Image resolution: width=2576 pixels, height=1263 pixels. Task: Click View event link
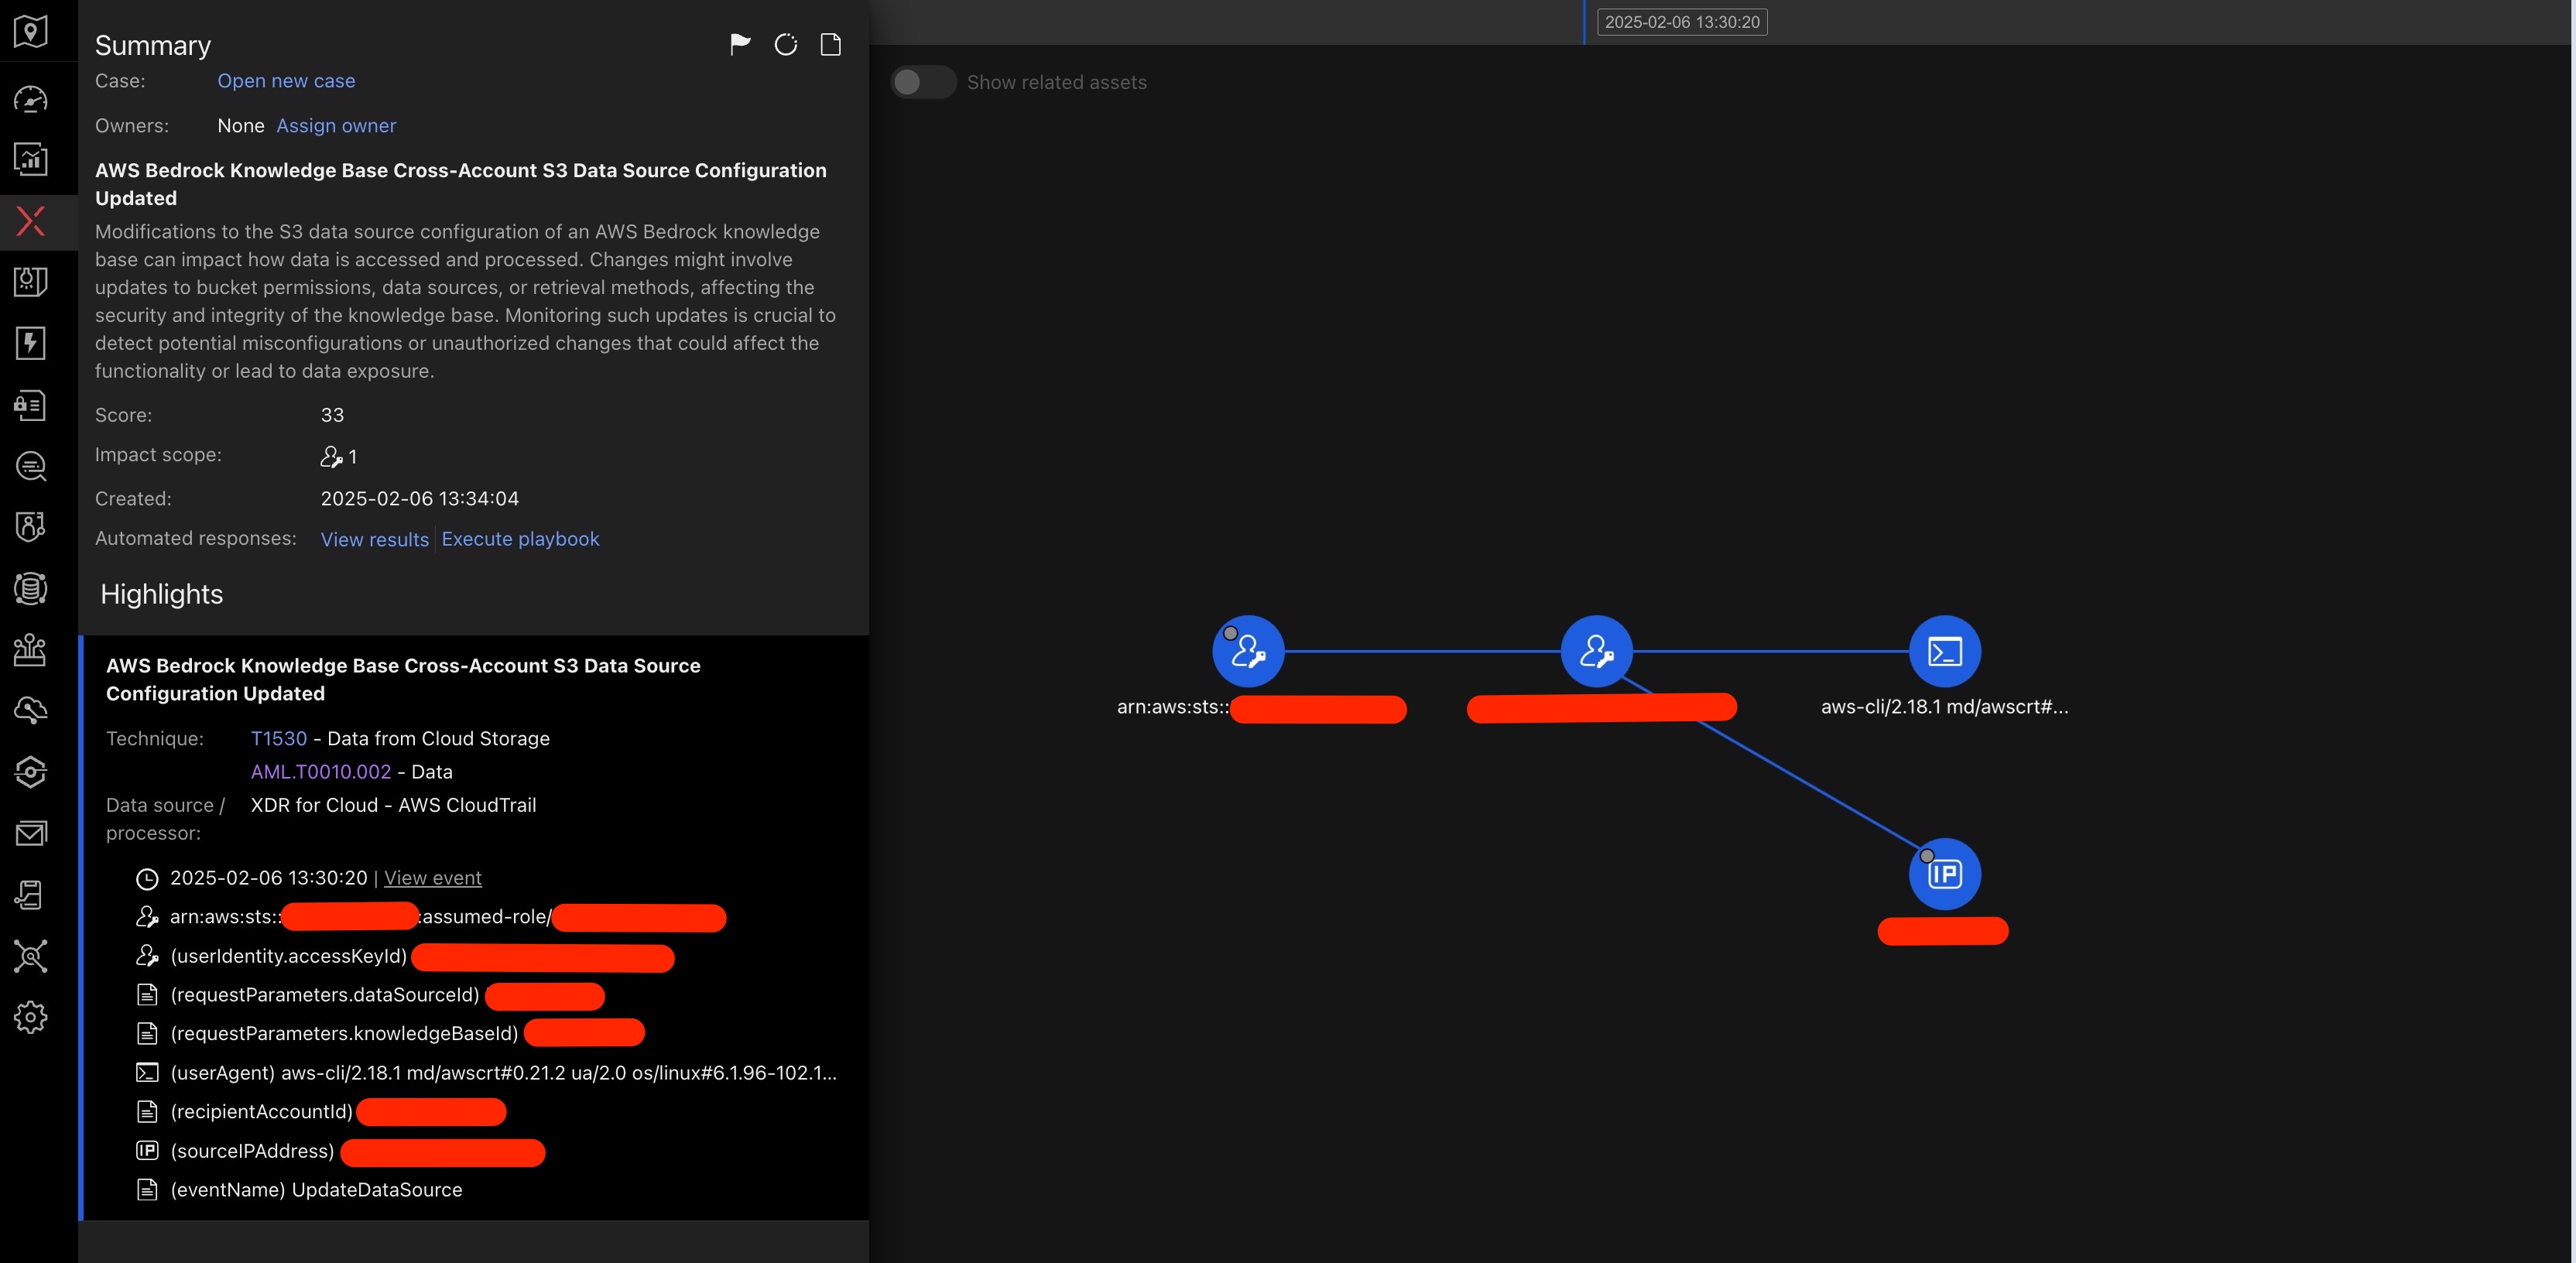(x=432, y=878)
